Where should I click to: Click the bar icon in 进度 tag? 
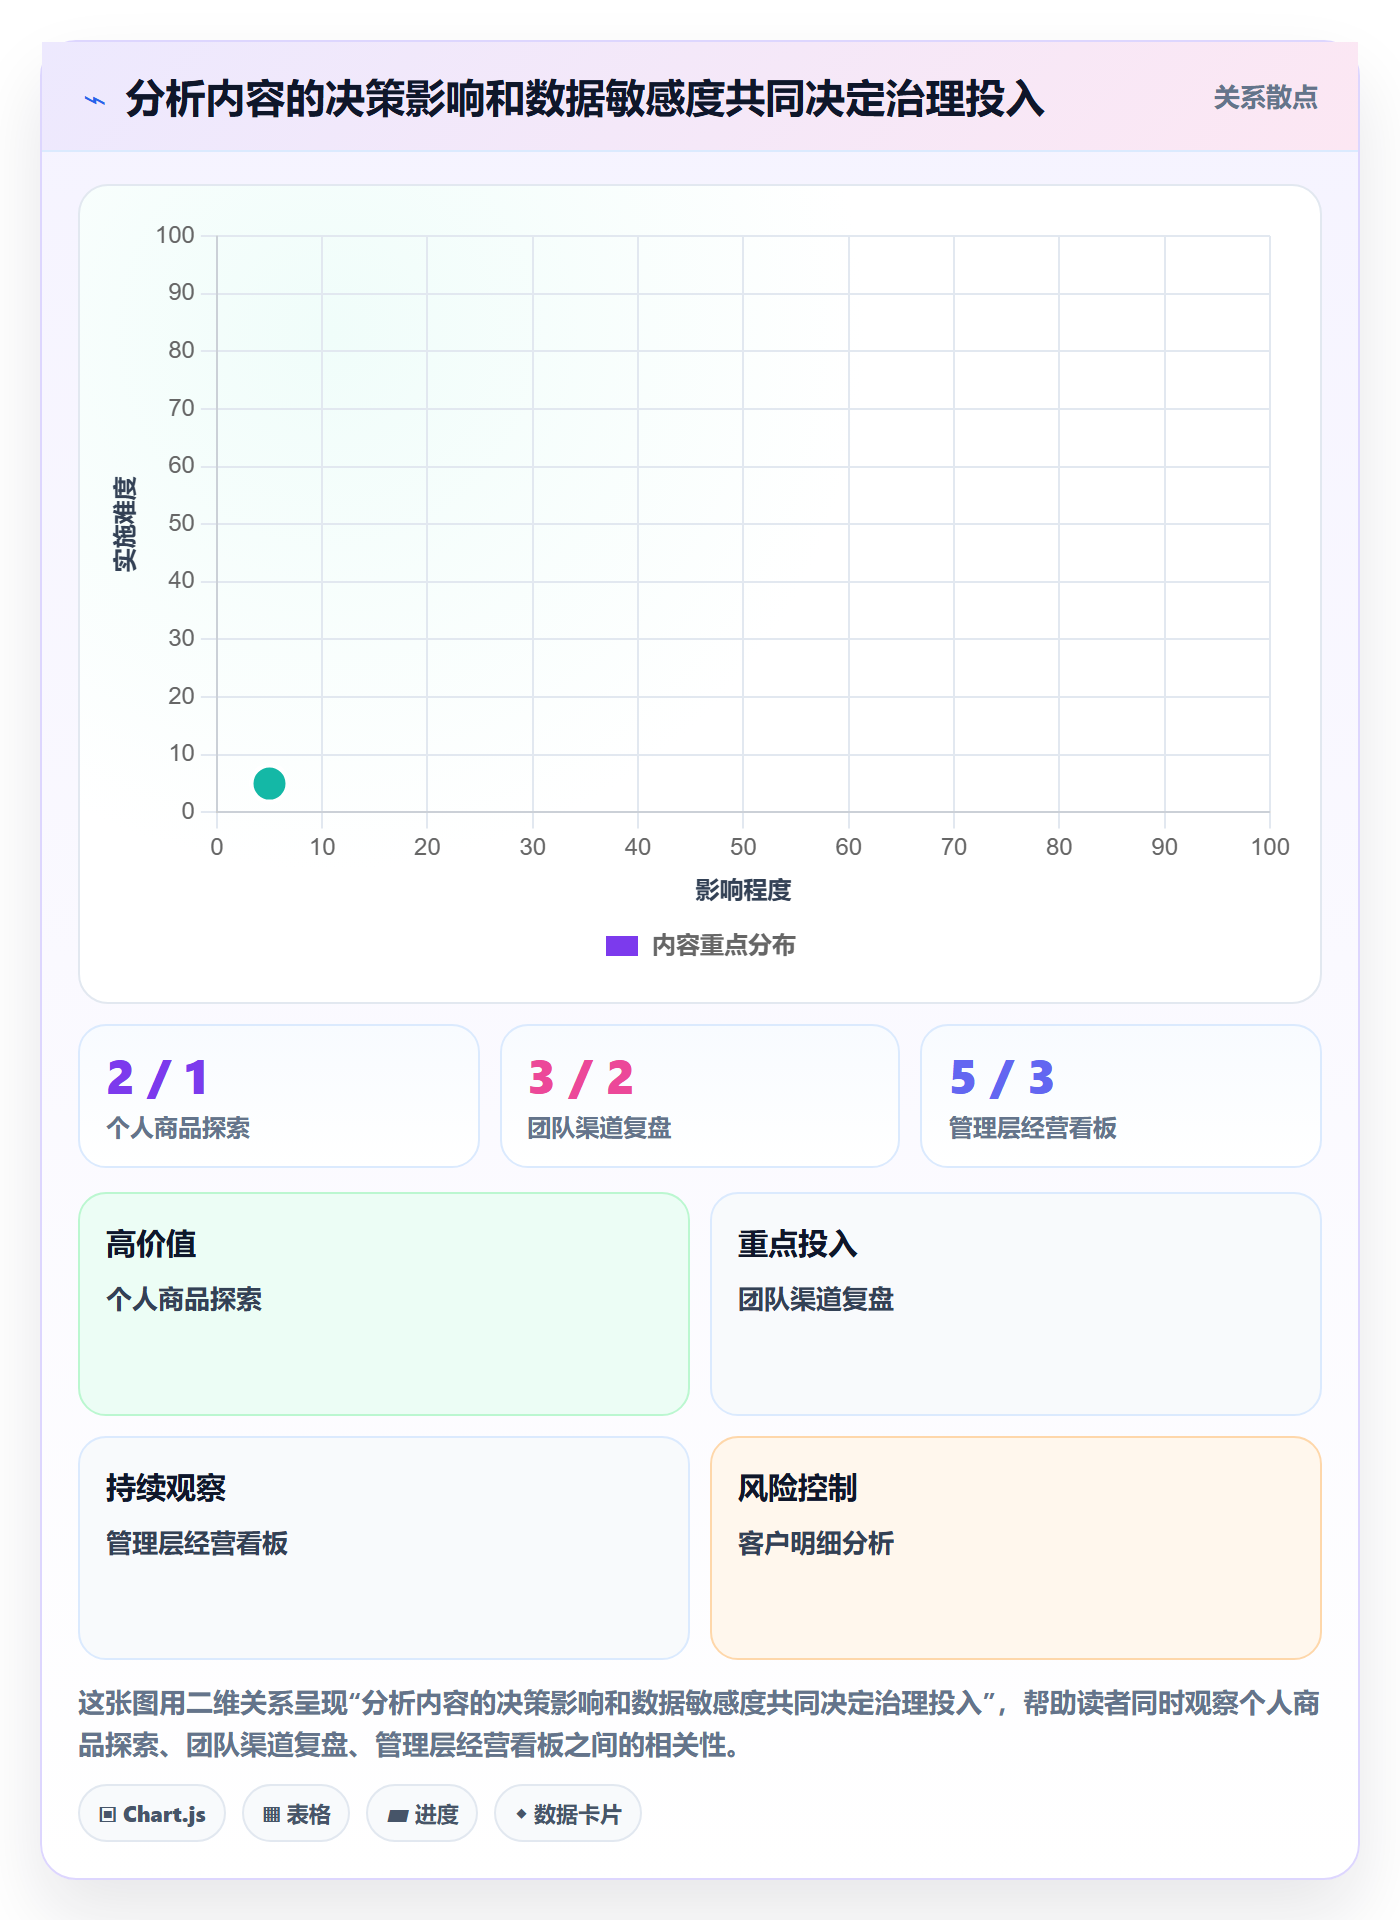coord(397,1816)
